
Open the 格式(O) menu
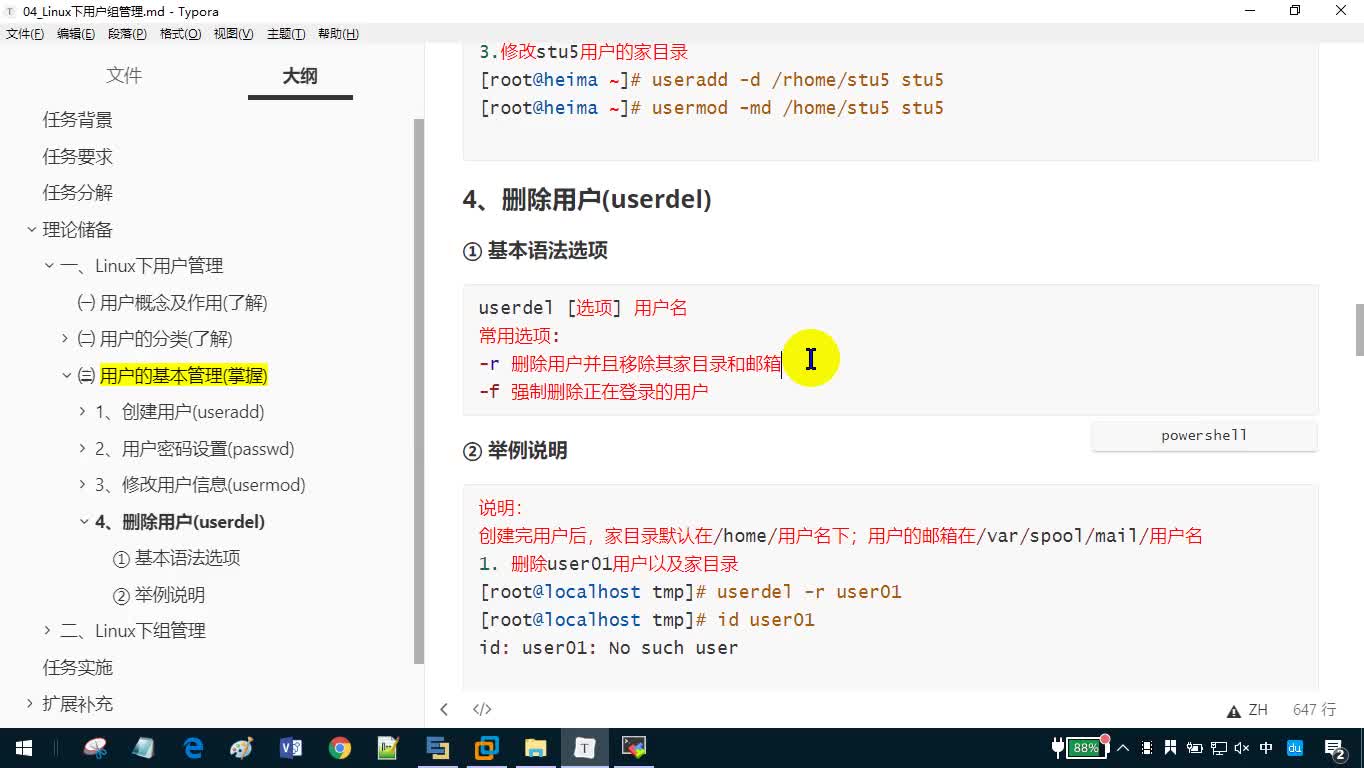pos(180,34)
